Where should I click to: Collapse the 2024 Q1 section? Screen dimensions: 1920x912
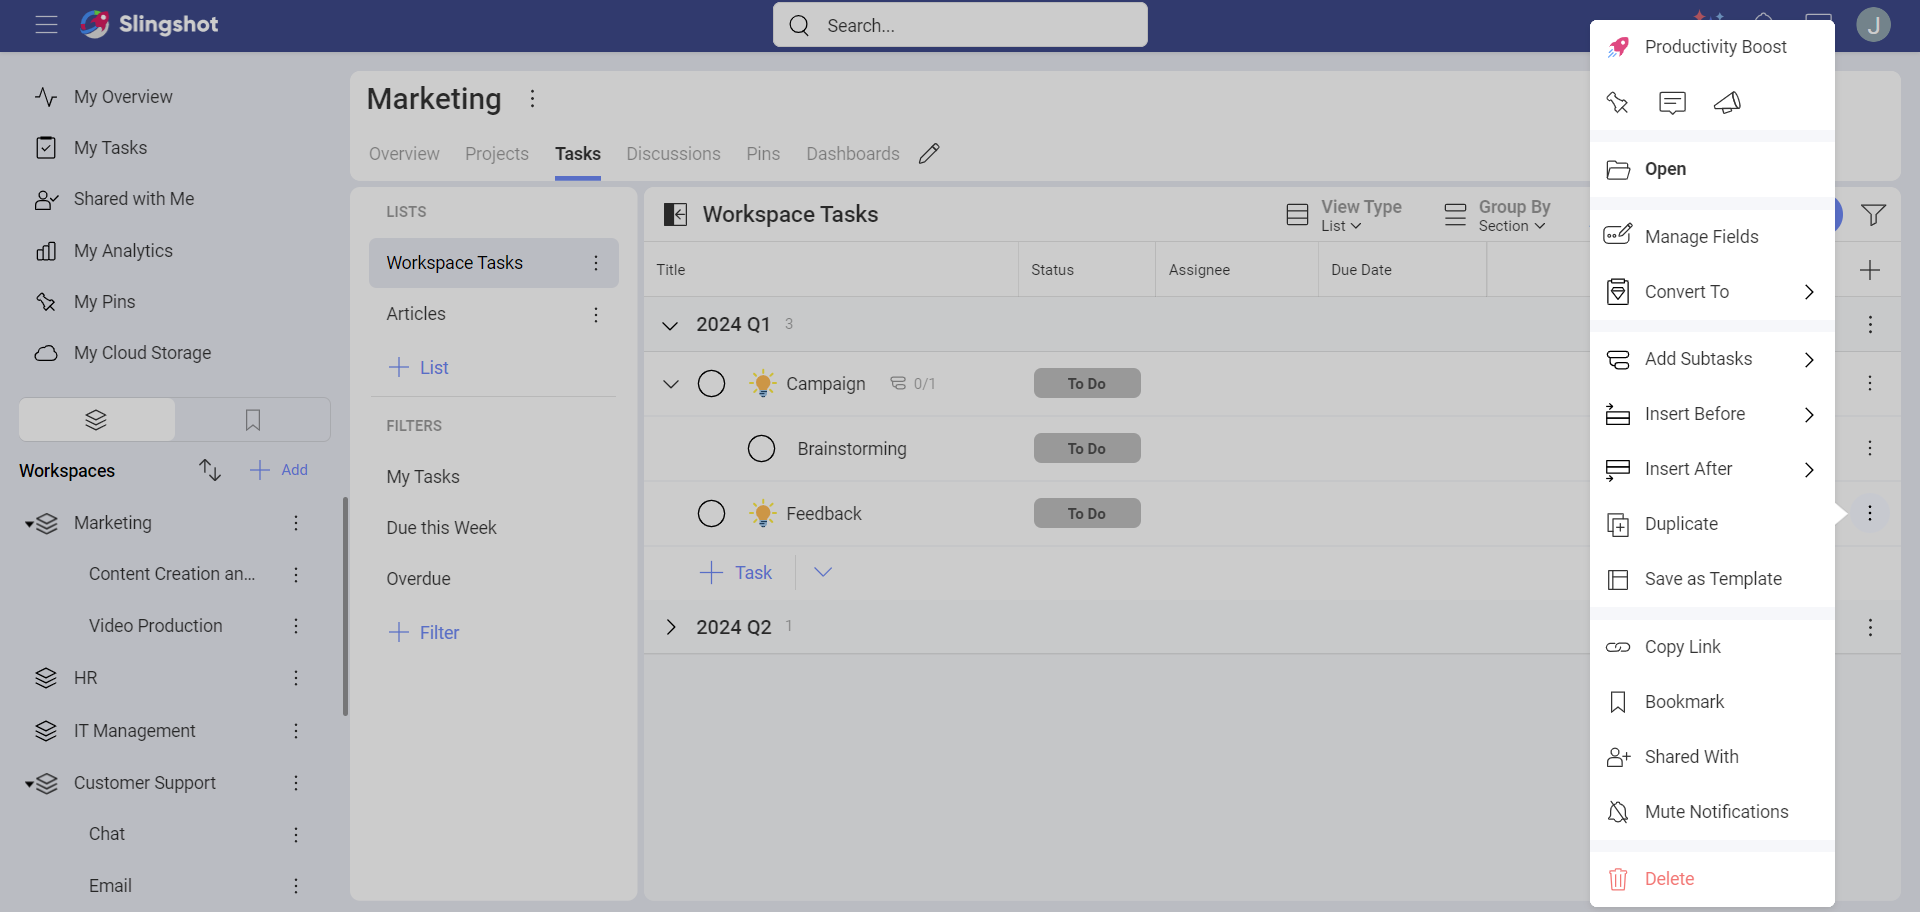tap(670, 325)
